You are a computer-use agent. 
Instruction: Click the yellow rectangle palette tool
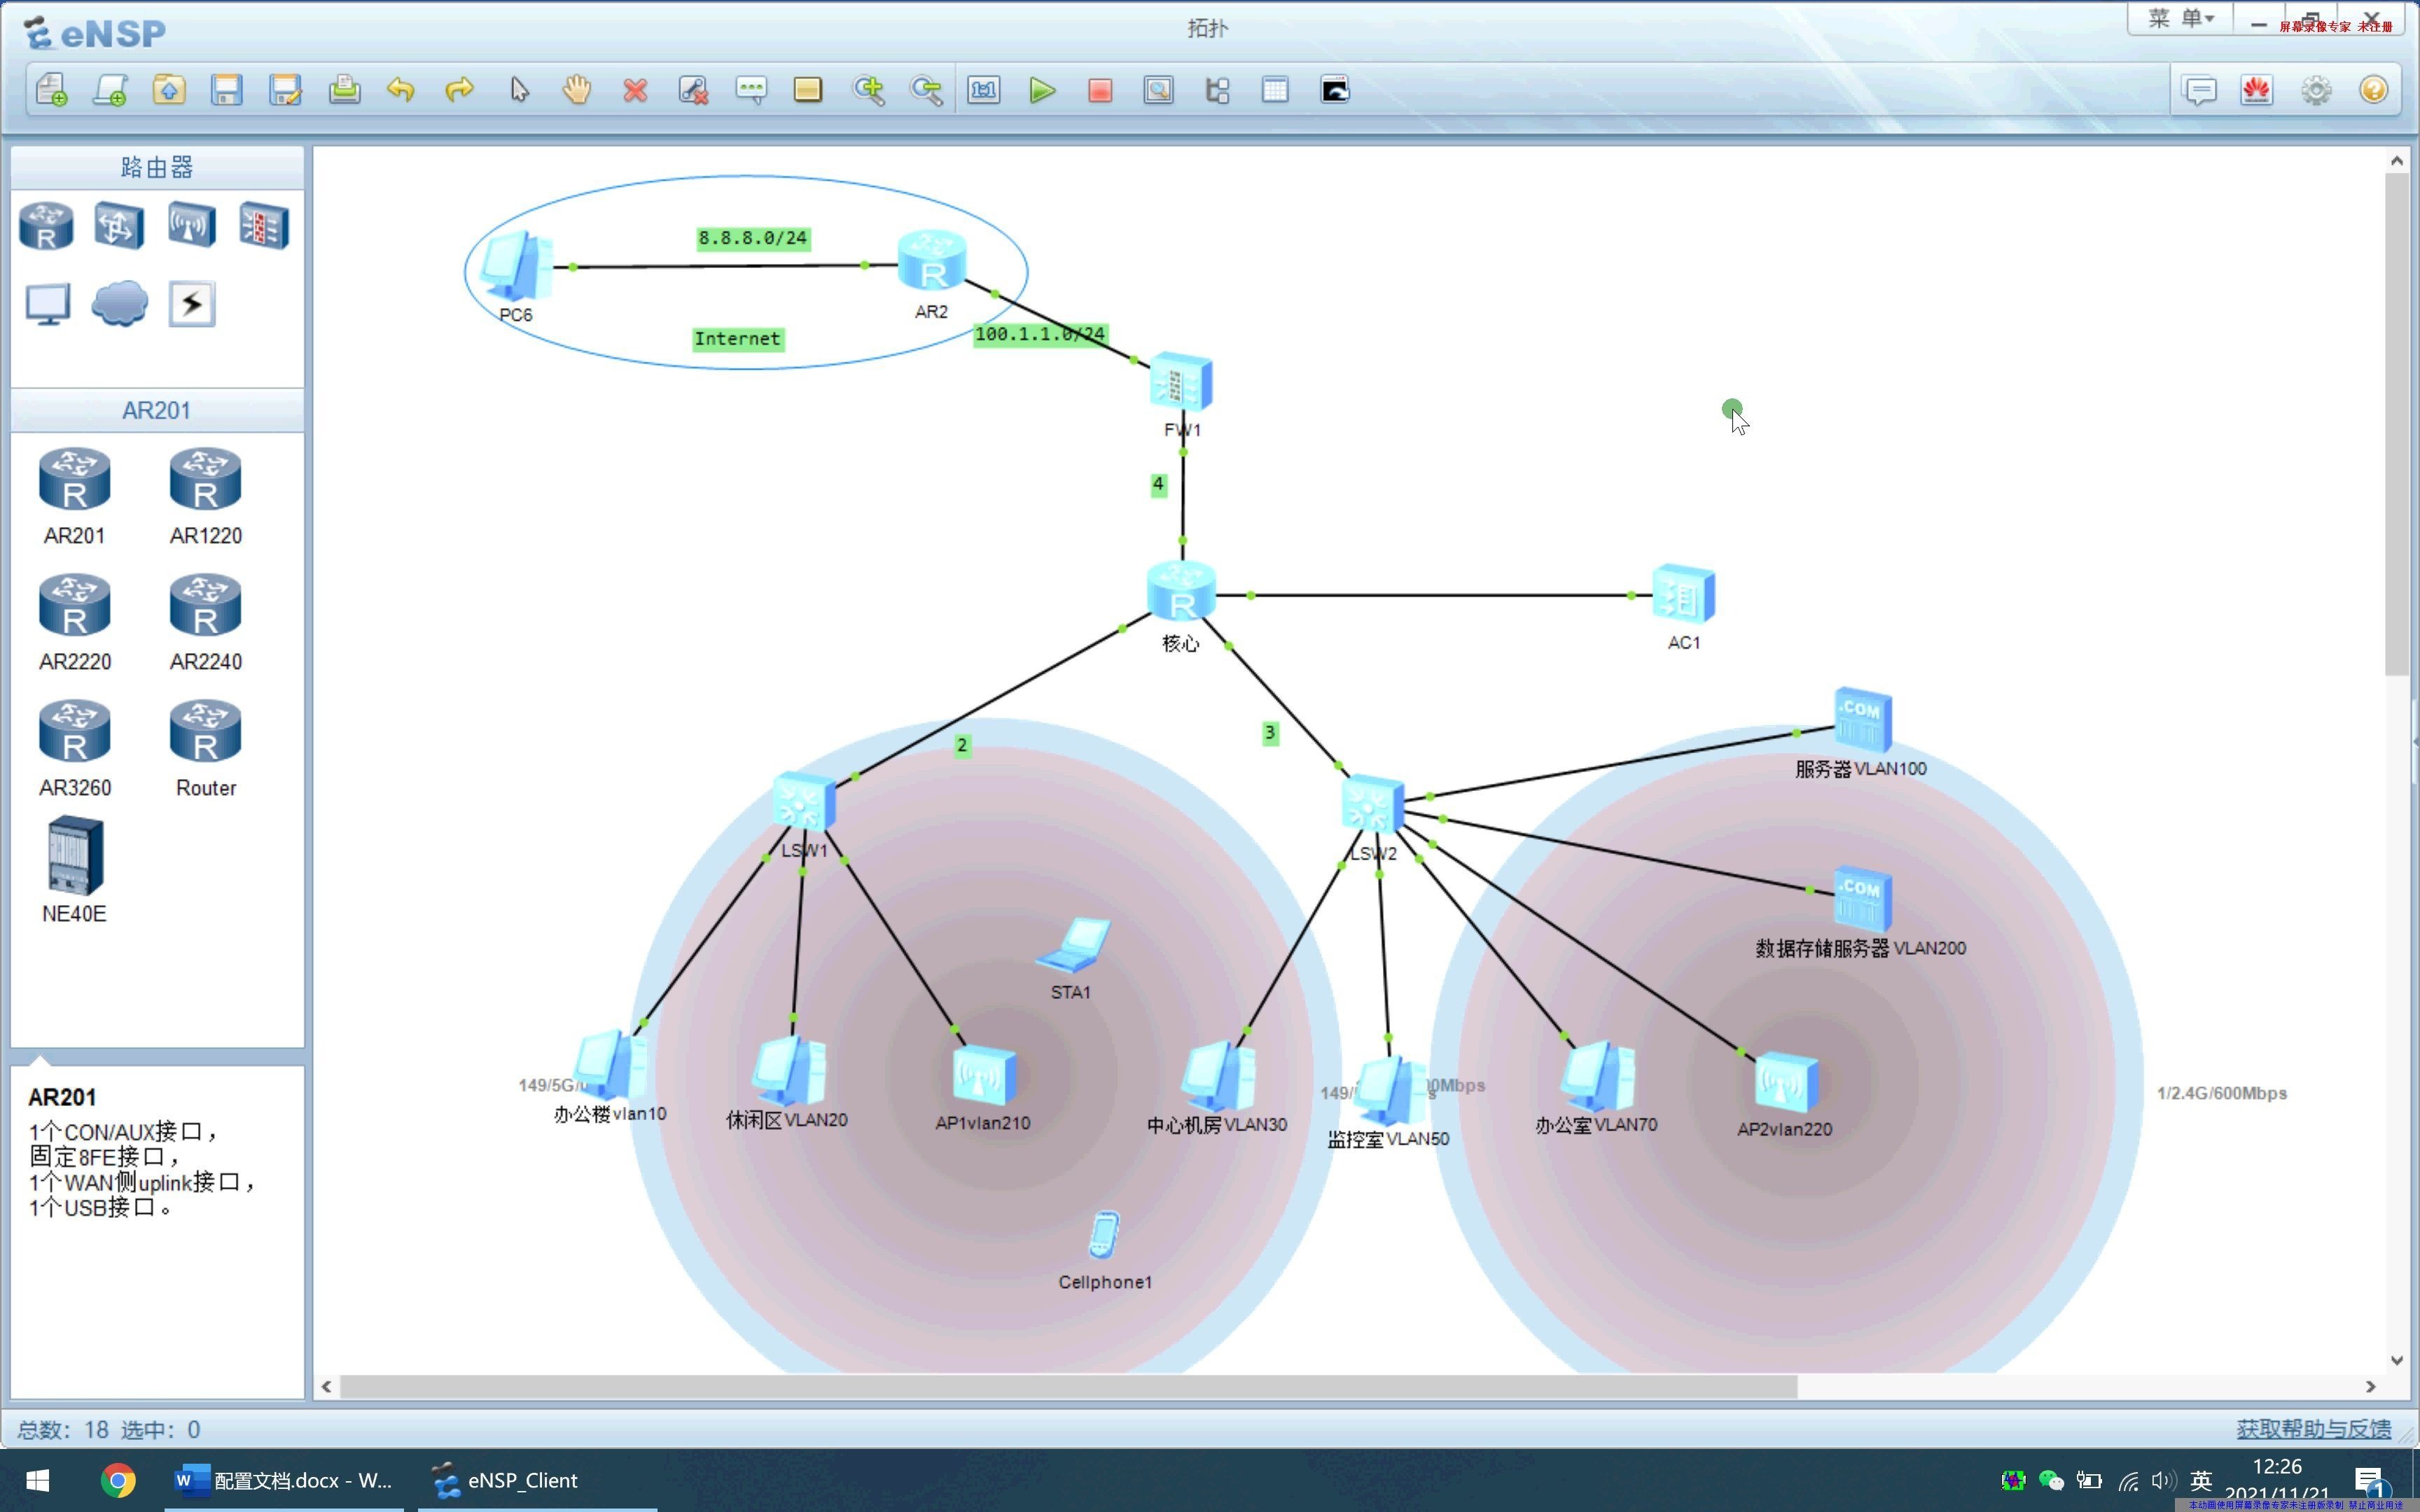pos(808,90)
